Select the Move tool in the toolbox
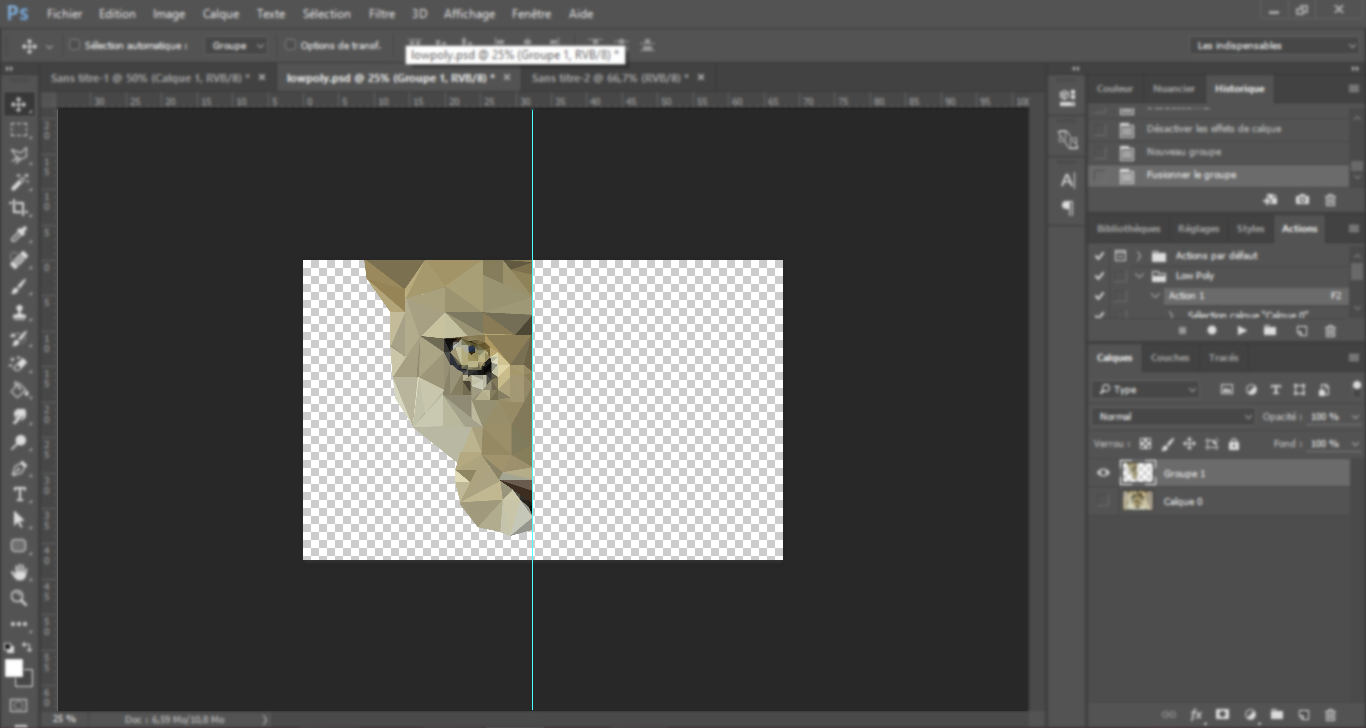Image resolution: width=1366 pixels, height=728 pixels. point(19,104)
